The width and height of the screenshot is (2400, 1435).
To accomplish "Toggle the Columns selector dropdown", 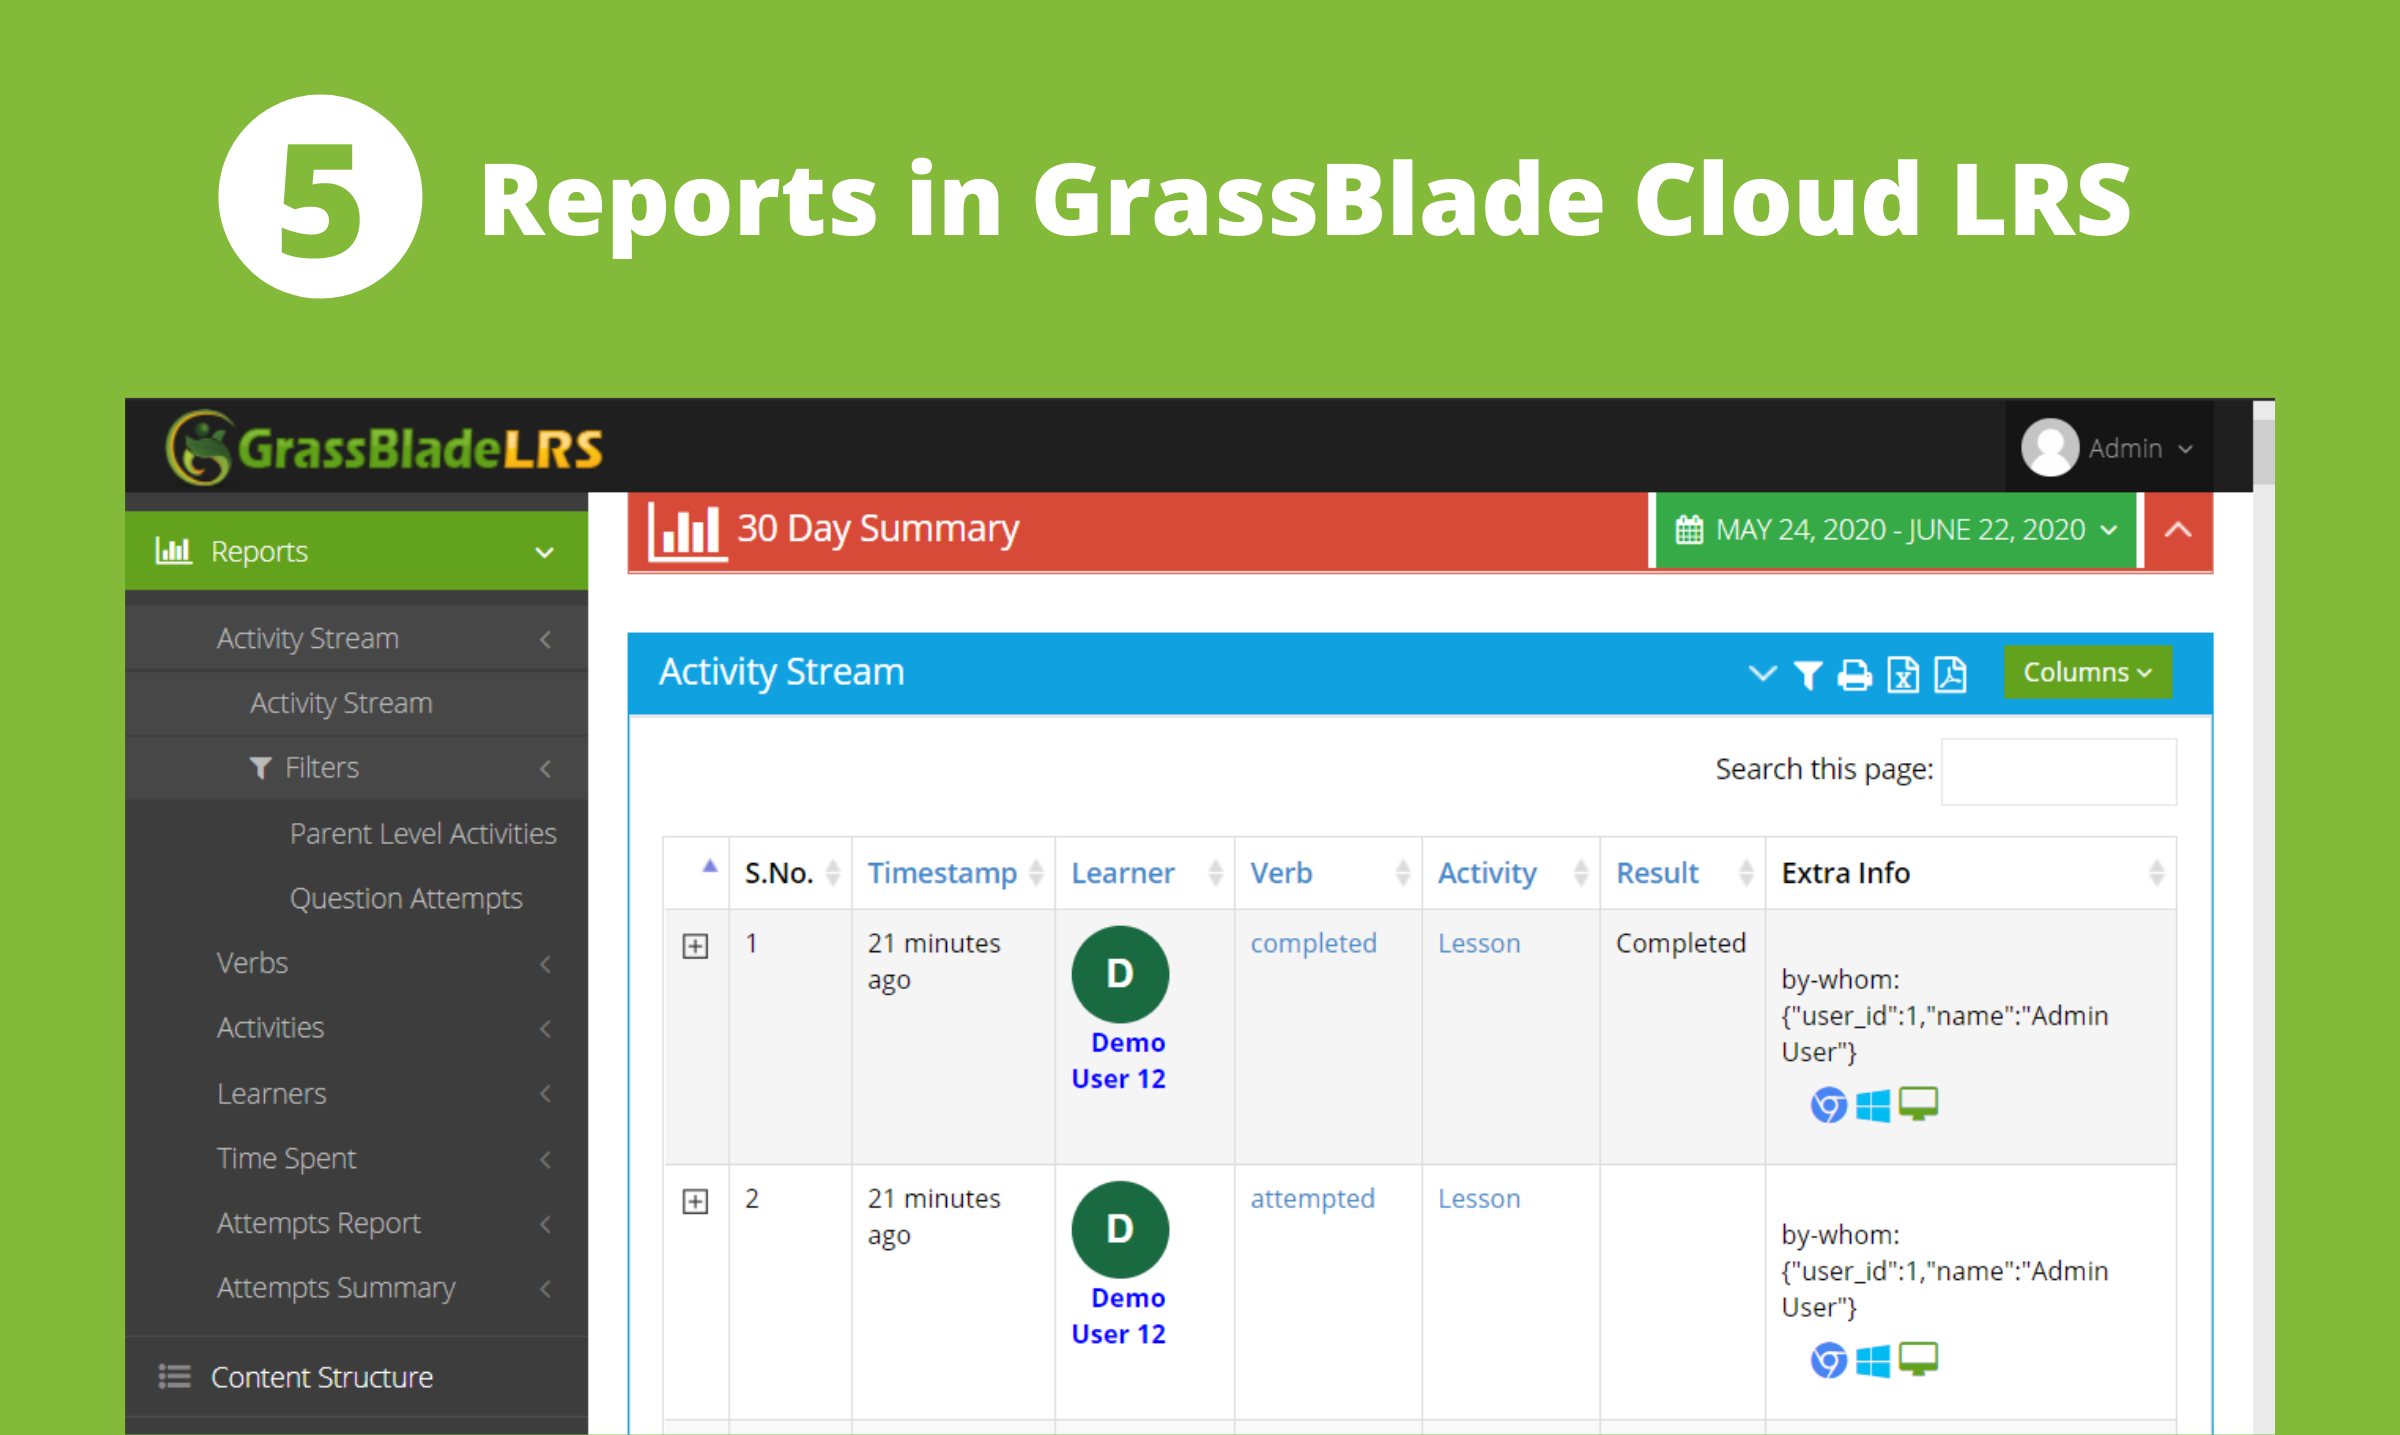I will (2091, 673).
